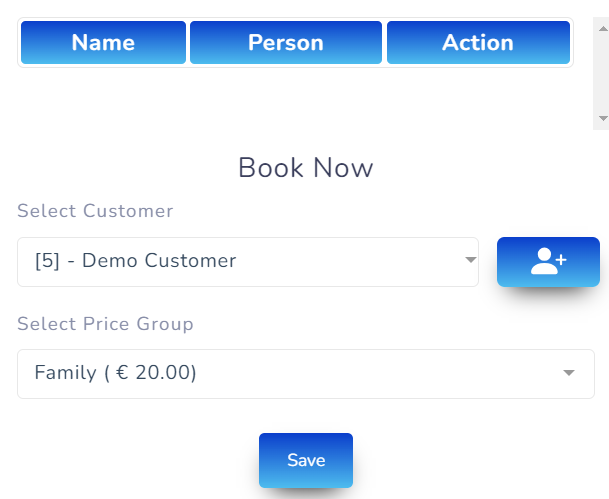Click the scrollbar down arrow

602,118
